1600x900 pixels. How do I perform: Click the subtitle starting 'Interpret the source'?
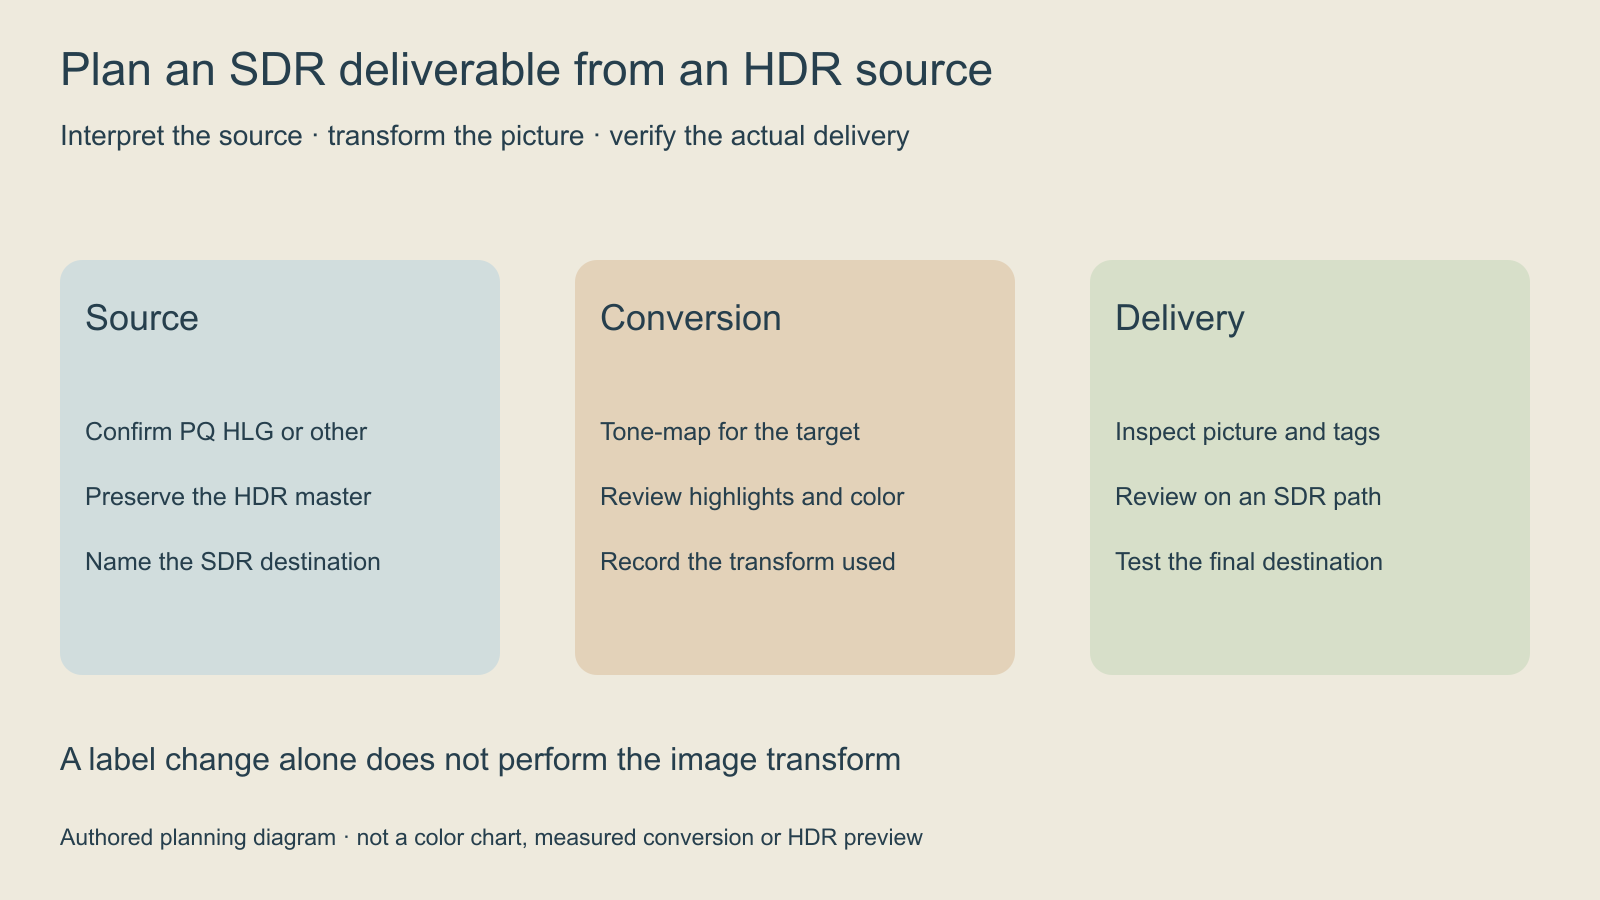[485, 136]
